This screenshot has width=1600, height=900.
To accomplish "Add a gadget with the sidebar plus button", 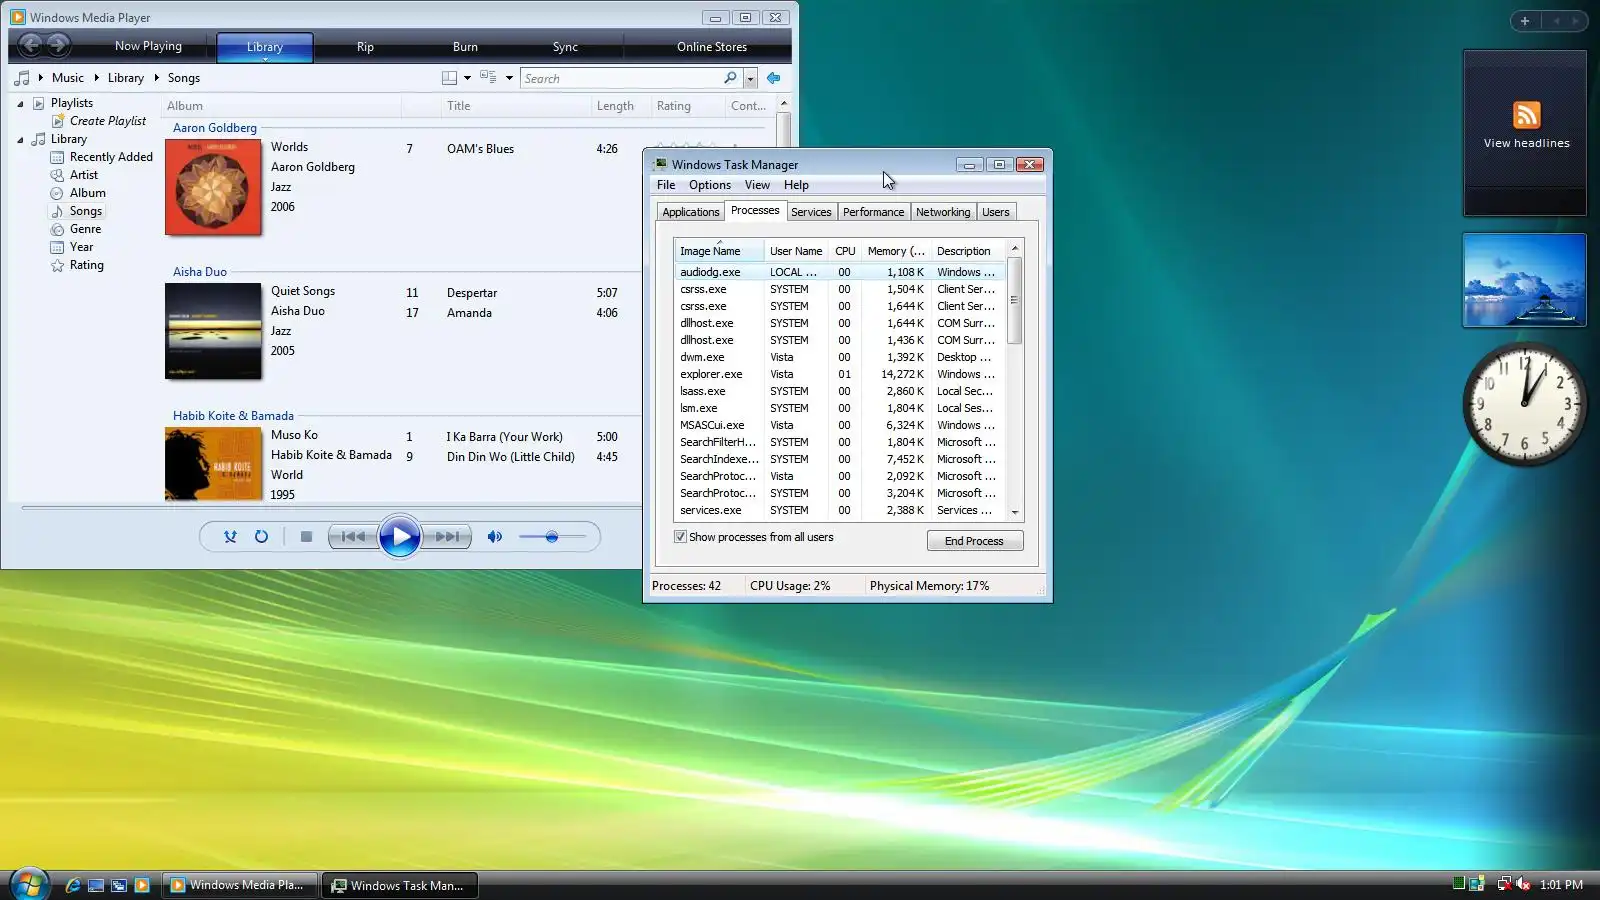I will click(1525, 21).
